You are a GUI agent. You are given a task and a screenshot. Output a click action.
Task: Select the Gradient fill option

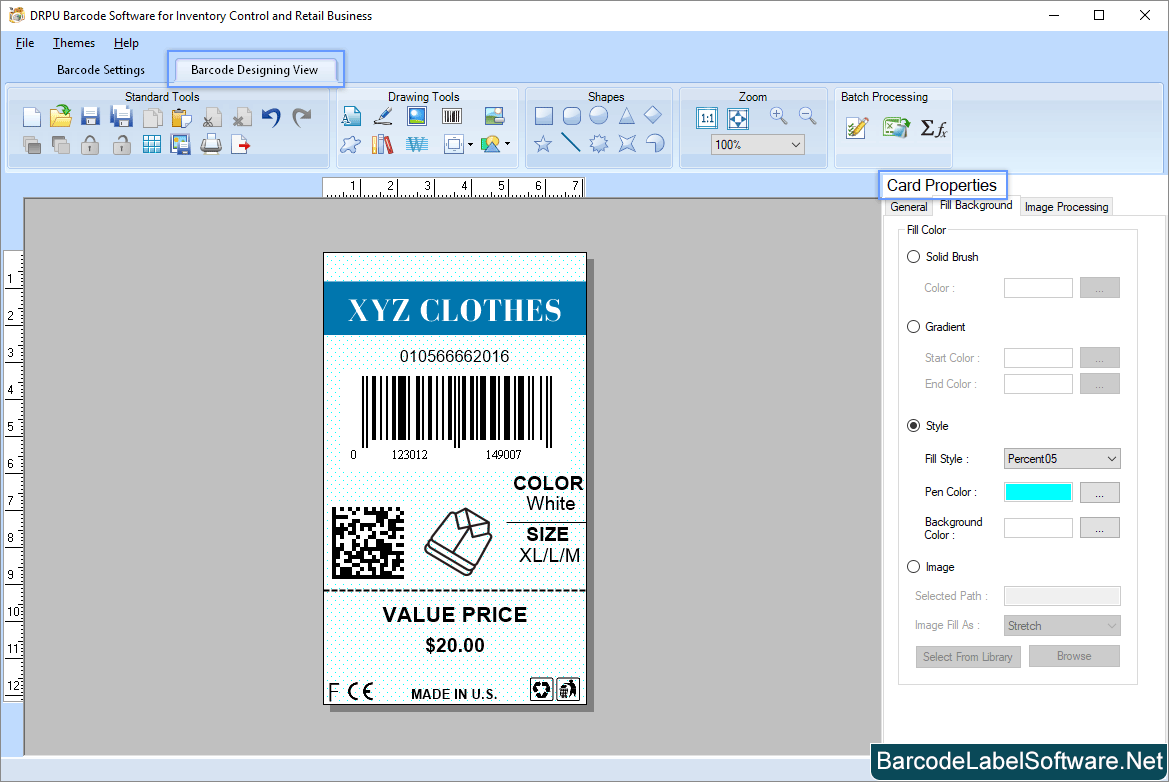[x=913, y=326]
